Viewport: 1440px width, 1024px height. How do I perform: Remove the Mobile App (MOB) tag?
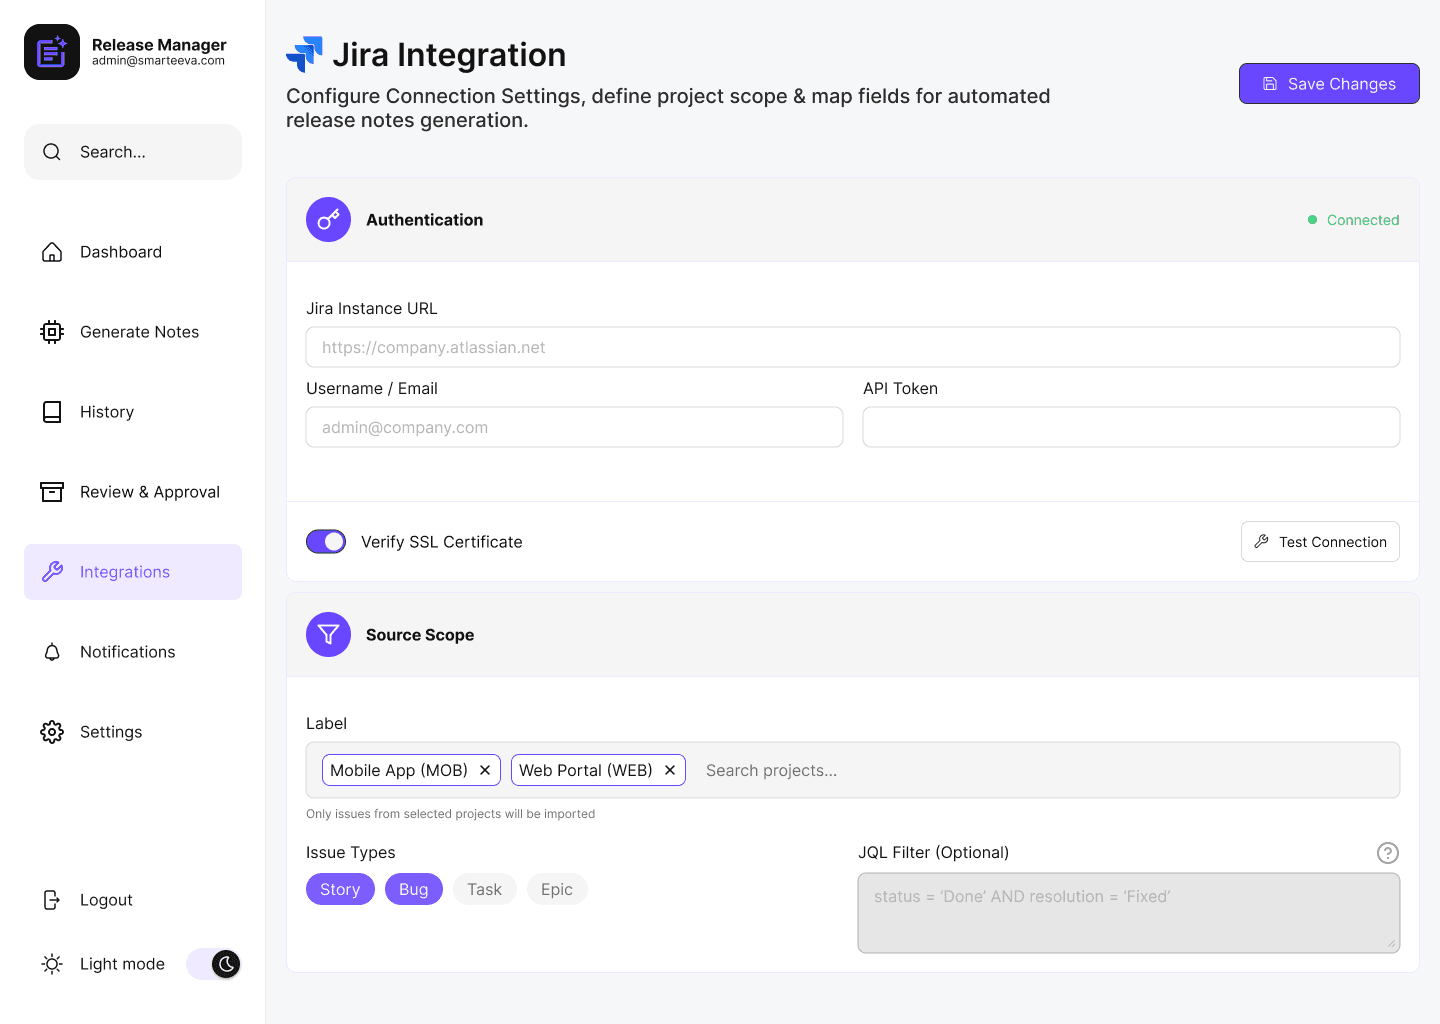coord(485,770)
